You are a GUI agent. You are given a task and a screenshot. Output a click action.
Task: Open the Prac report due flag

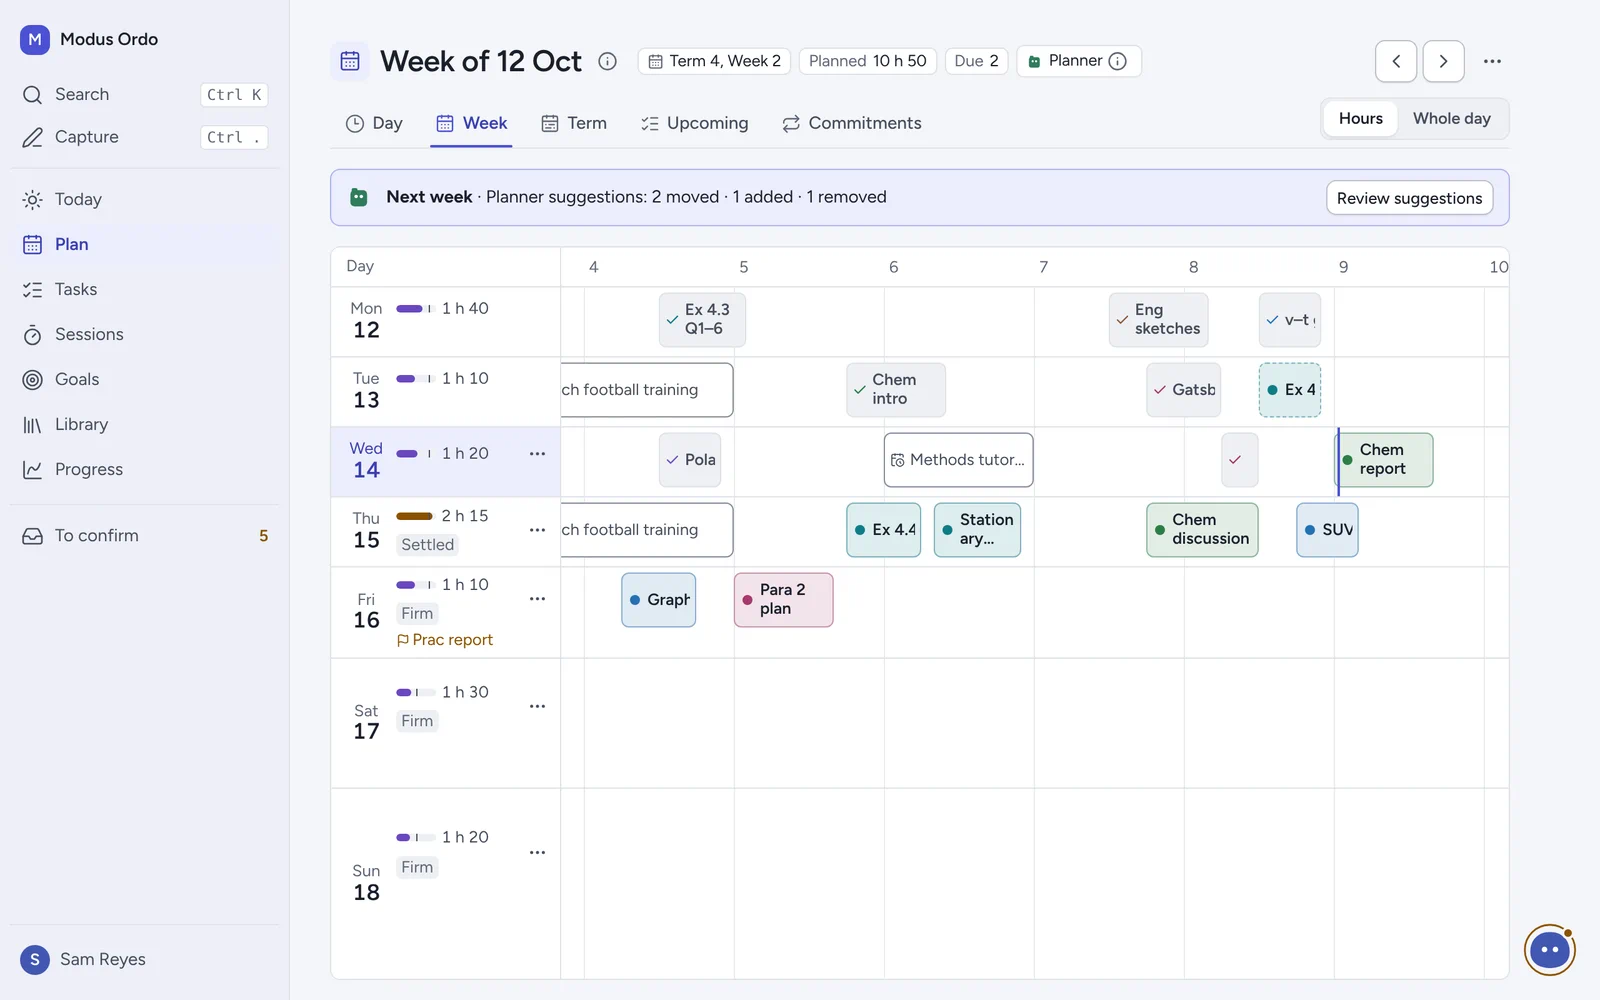tap(445, 640)
